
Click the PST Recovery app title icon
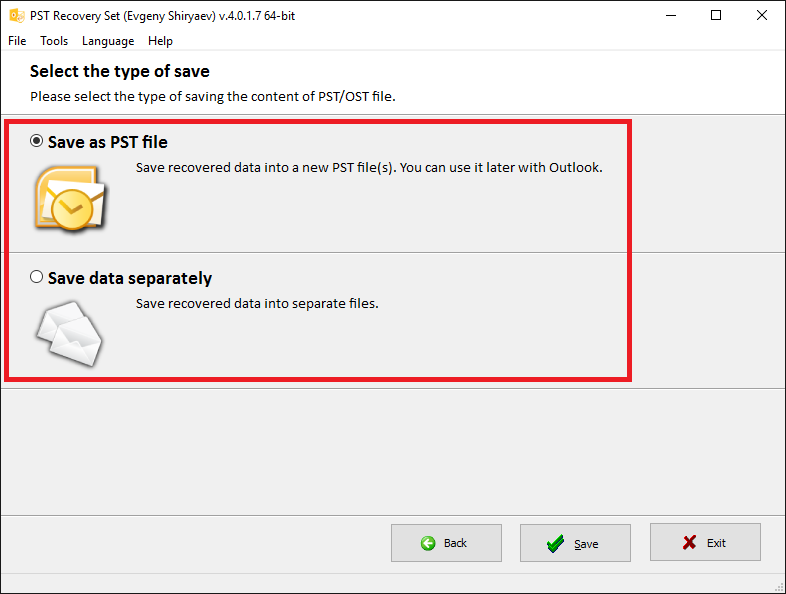click(x=17, y=16)
